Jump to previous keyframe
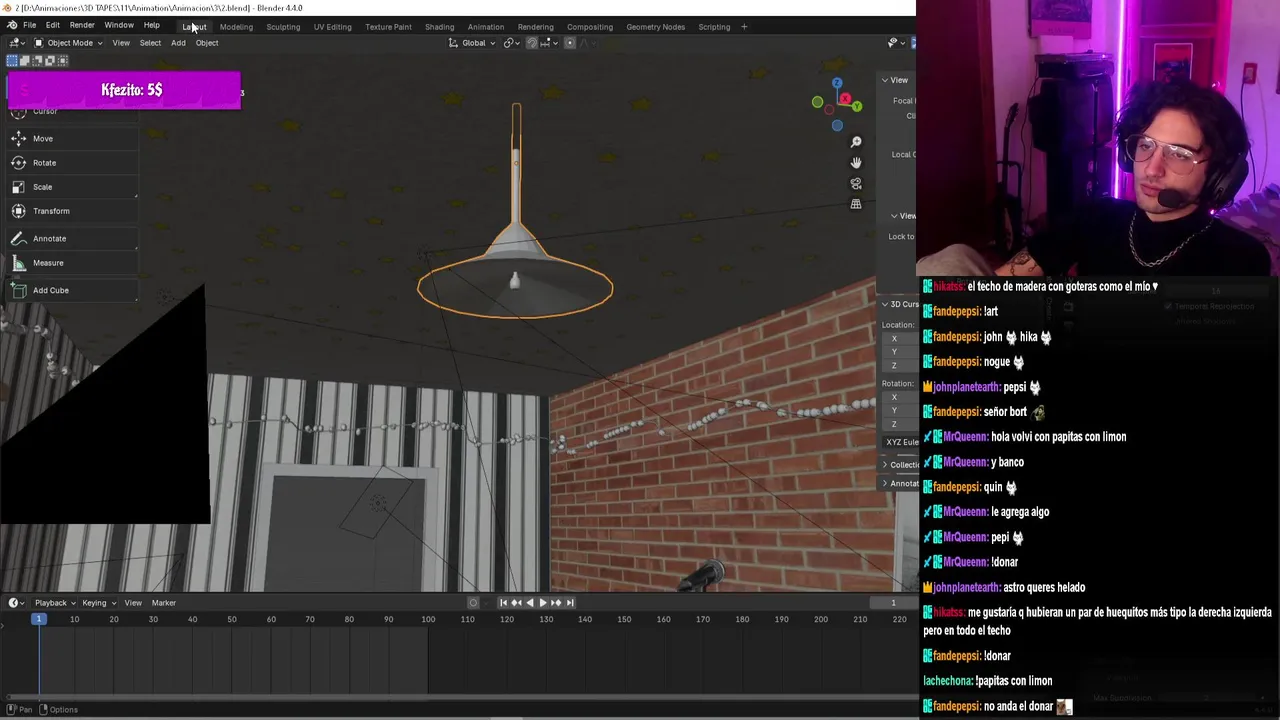The width and height of the screenshot is (1280, 720). tap(516, 602)
